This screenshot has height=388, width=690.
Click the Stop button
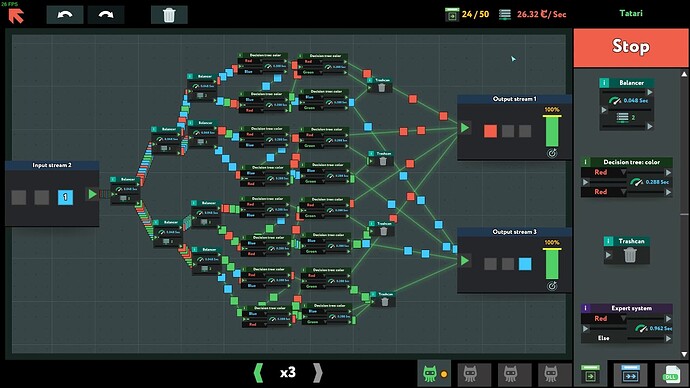631,48
